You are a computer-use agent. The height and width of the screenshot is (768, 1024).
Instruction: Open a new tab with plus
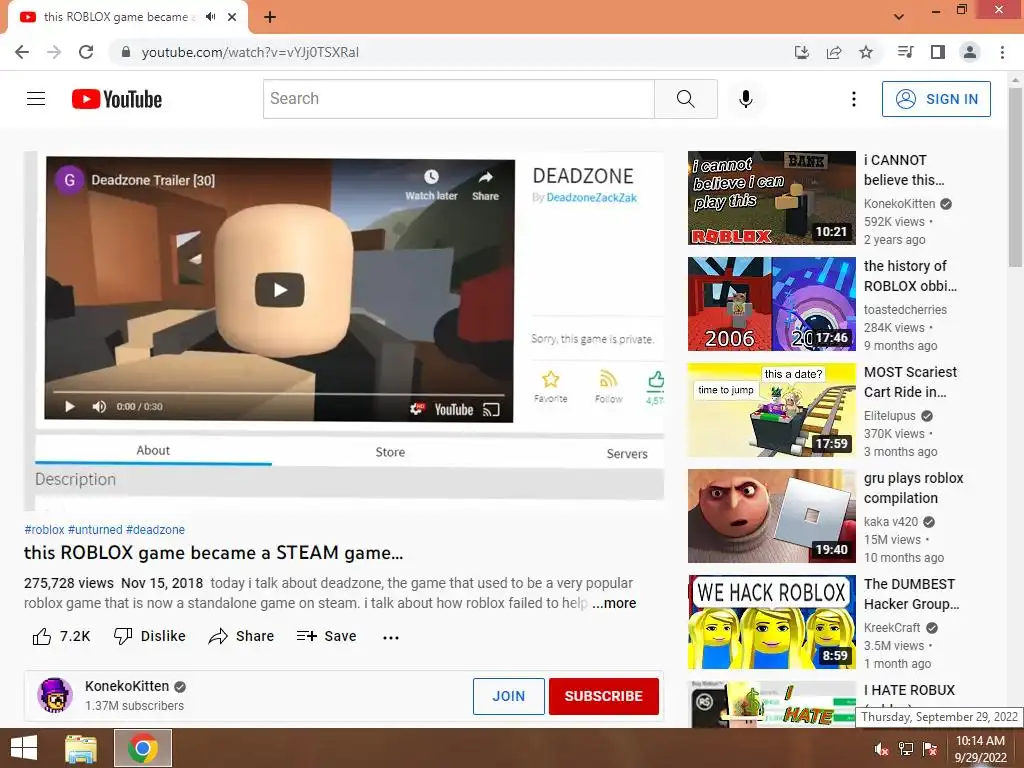270,17
